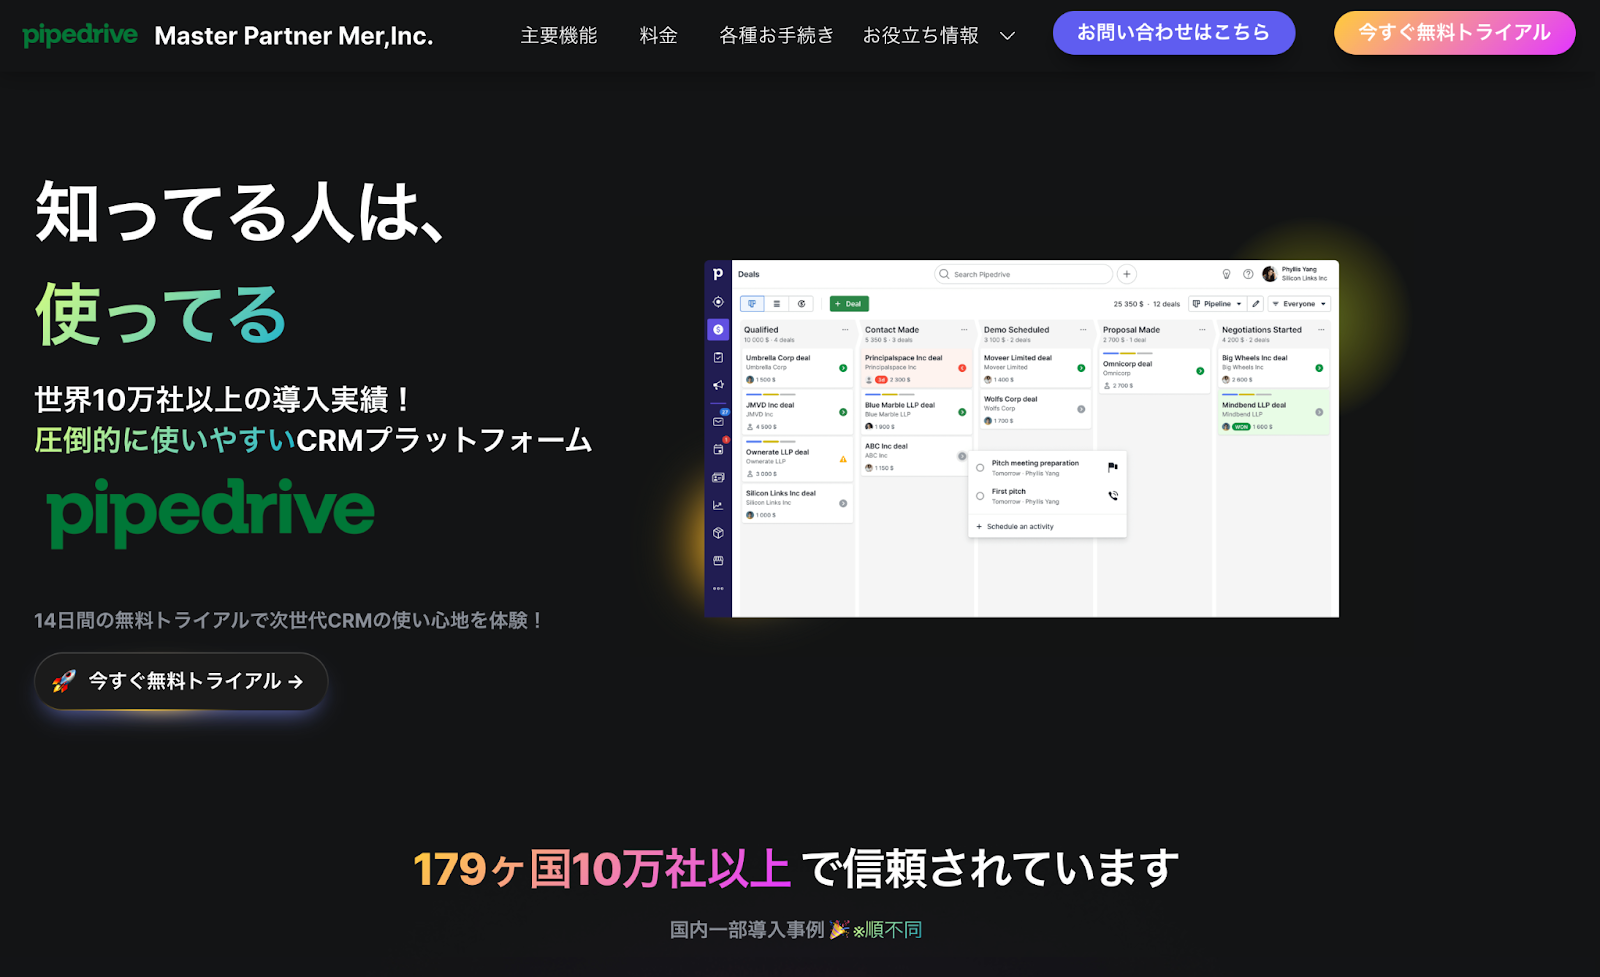This screenshot has width=1600, height=977.
Task: Open the Umbrella Corp deal card
Action: 797,368
